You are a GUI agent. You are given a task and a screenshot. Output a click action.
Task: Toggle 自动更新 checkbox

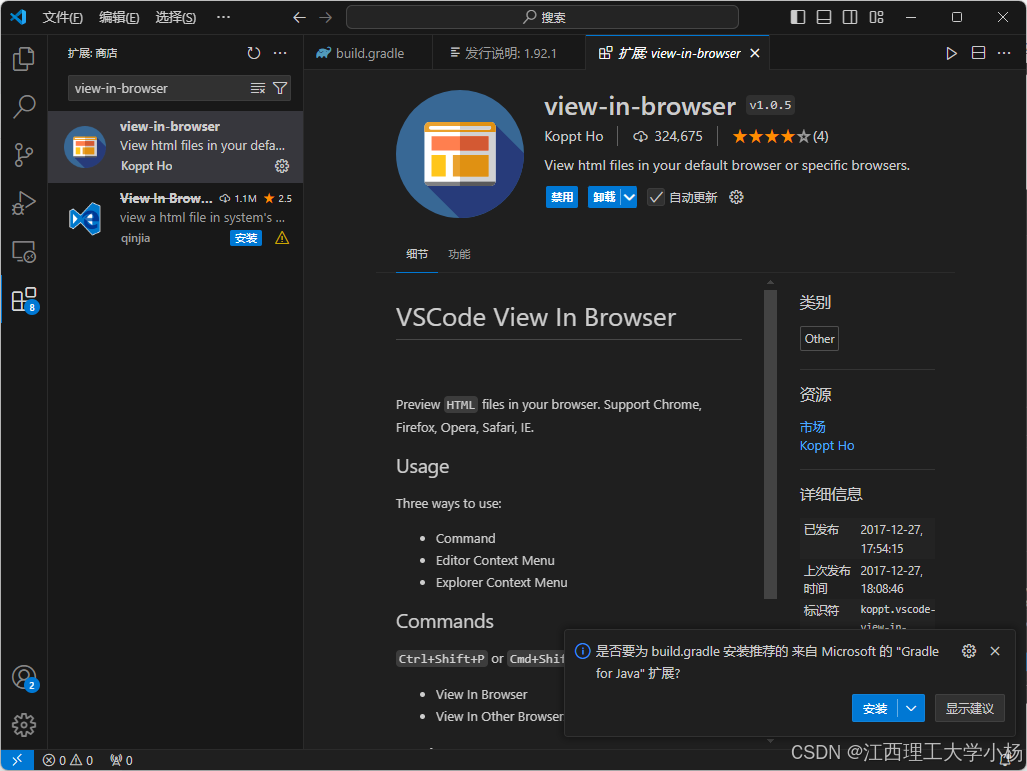click(656, 197)
